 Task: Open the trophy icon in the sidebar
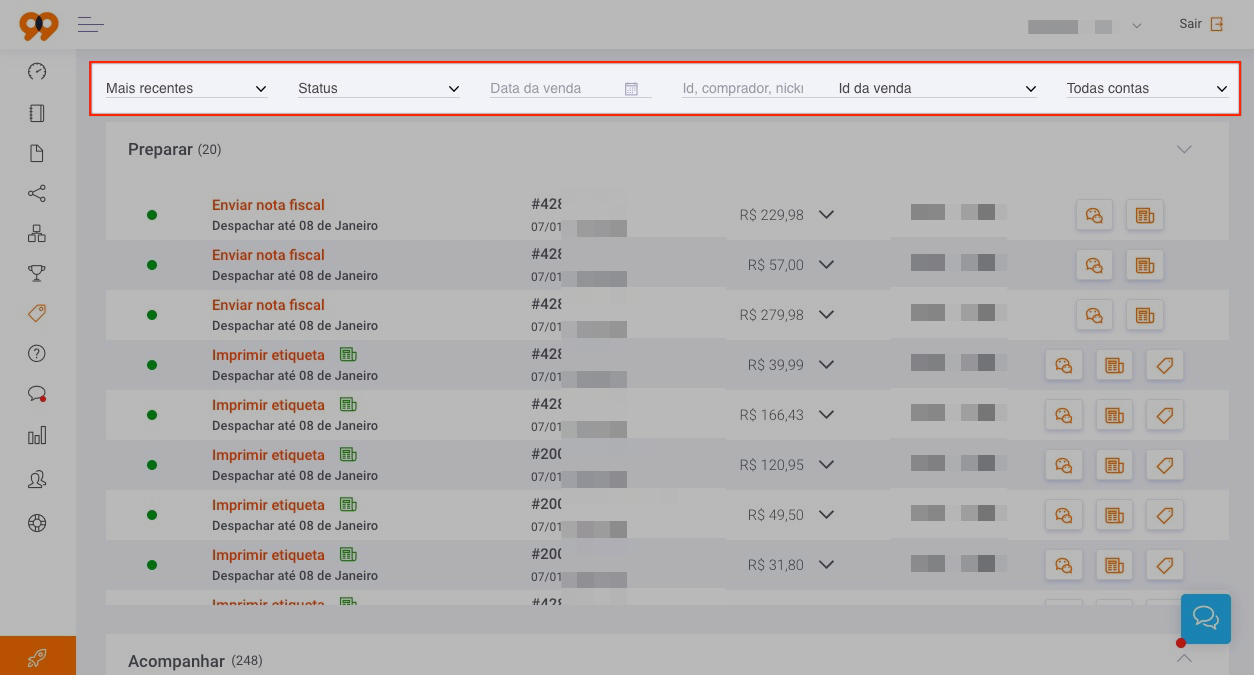point(37,273)
